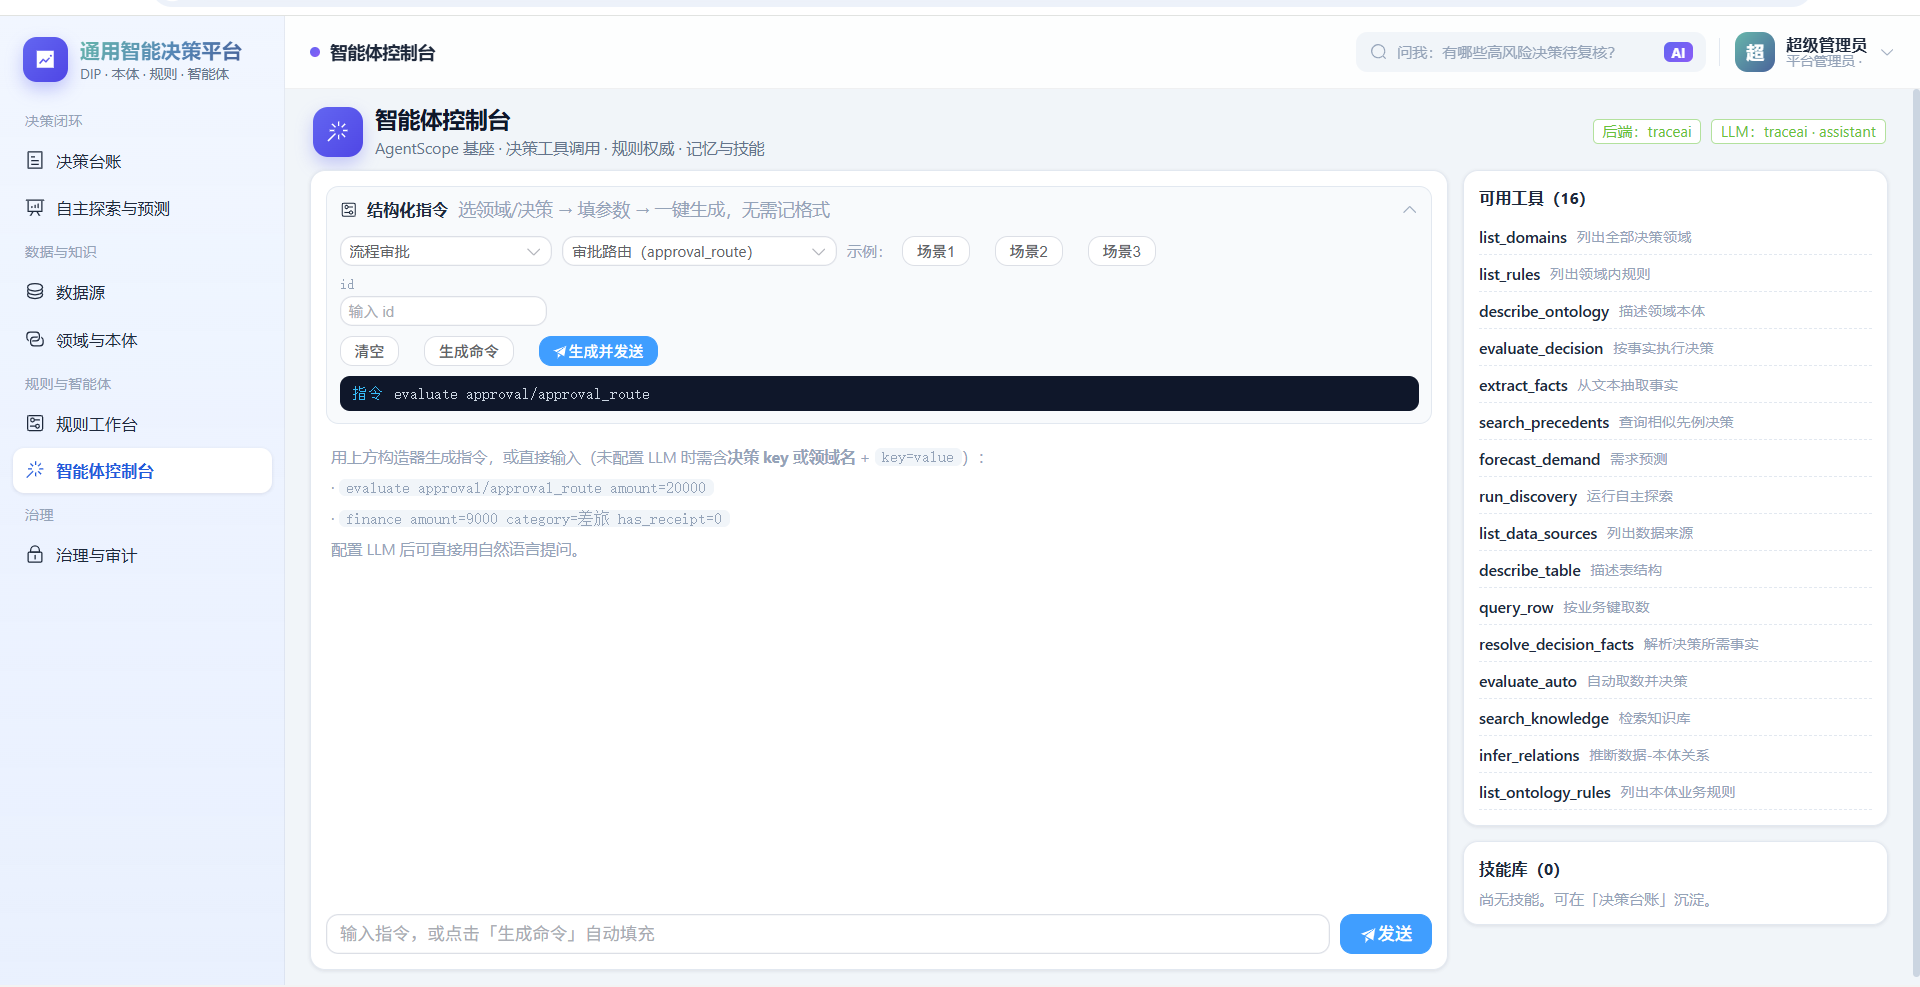The height and width of the screenshot is (987, 1920).
Task: Choose example 场景3
Action: 1122,252
